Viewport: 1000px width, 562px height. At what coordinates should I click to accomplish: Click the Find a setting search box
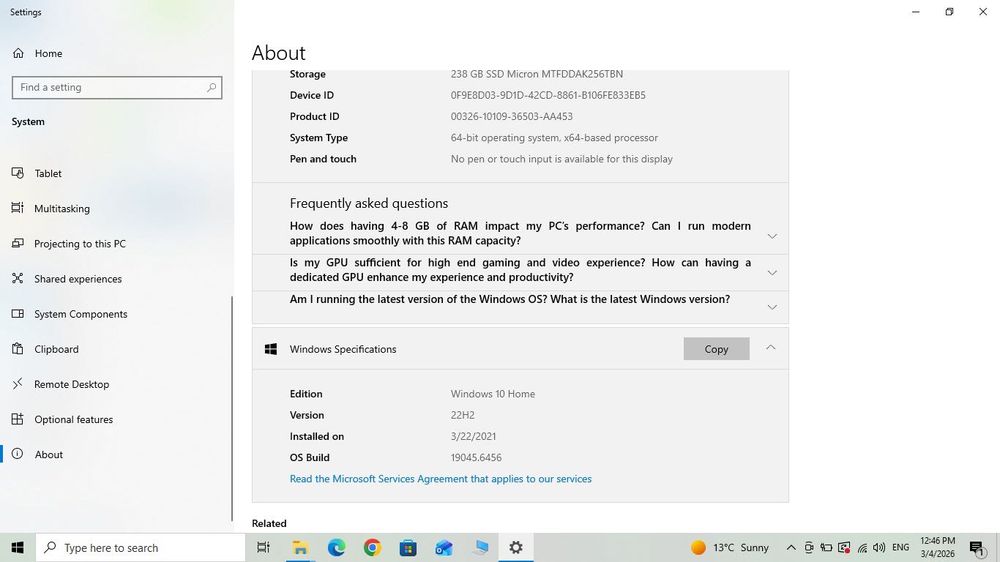pos(117,87)
